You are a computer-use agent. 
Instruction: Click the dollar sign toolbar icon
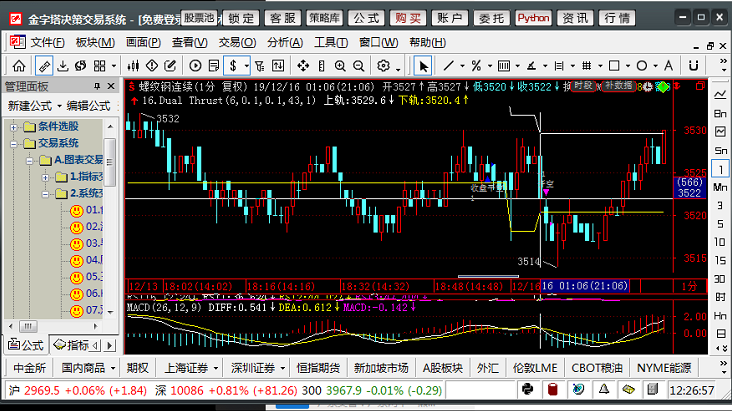pos(233,65)
